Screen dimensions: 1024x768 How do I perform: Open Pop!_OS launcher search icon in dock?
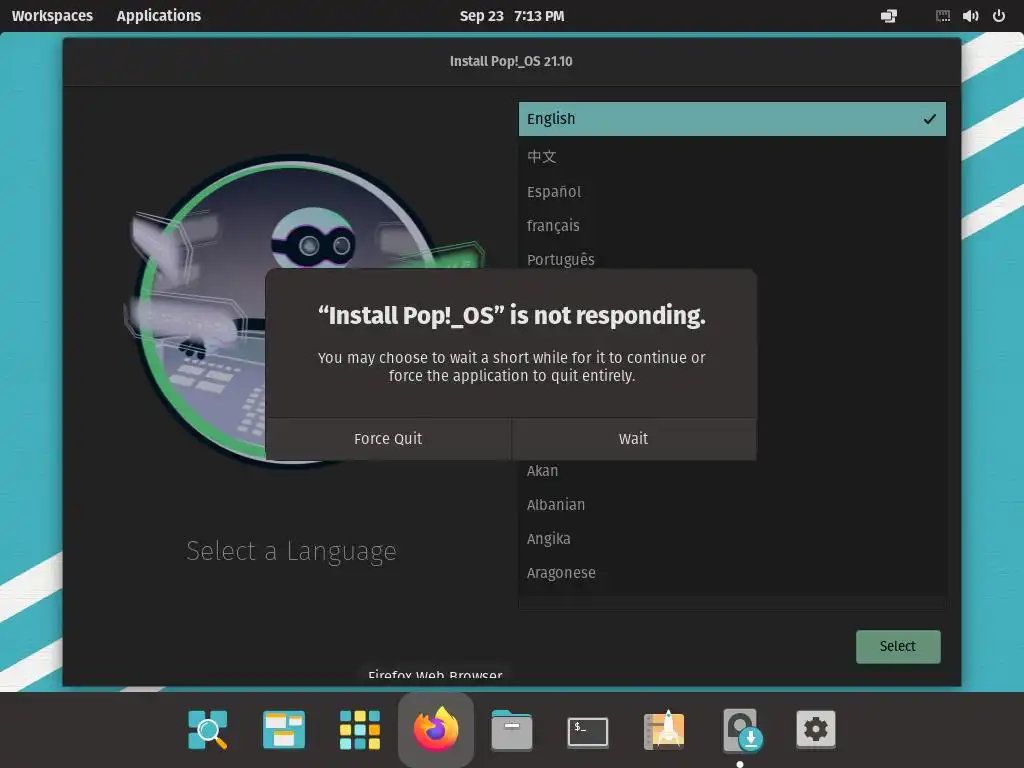[x=208, y=729]
